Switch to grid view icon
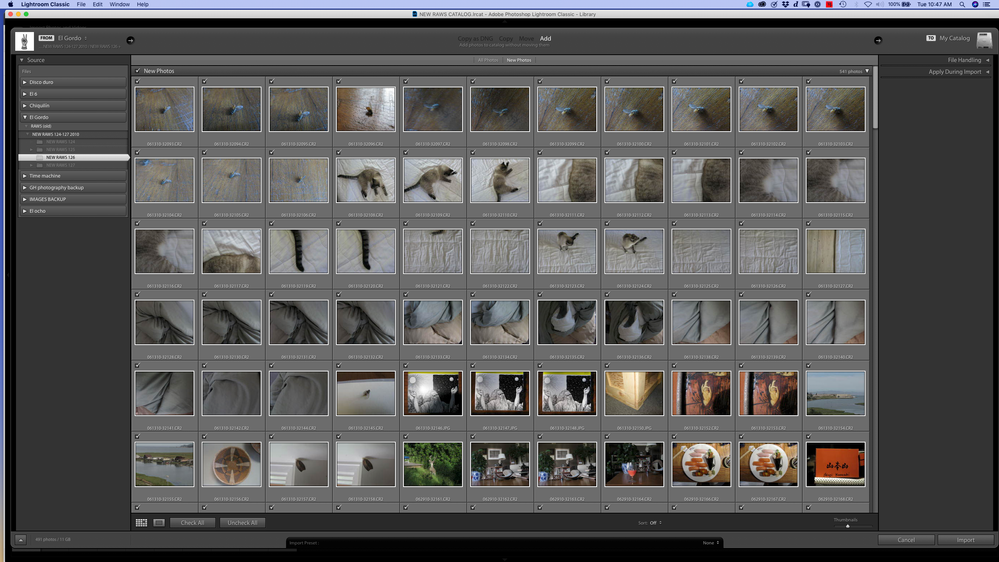999x562 pixels. point(141,523)
